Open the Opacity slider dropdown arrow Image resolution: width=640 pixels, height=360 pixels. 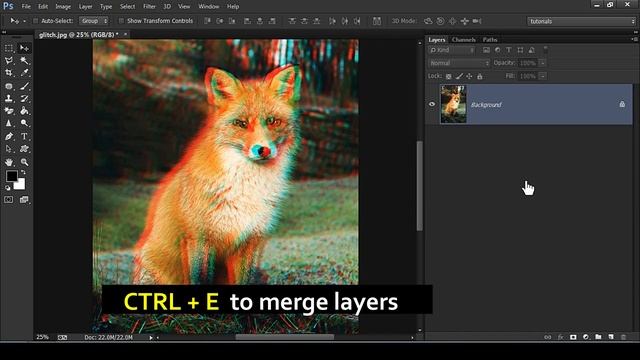point(542,63)
